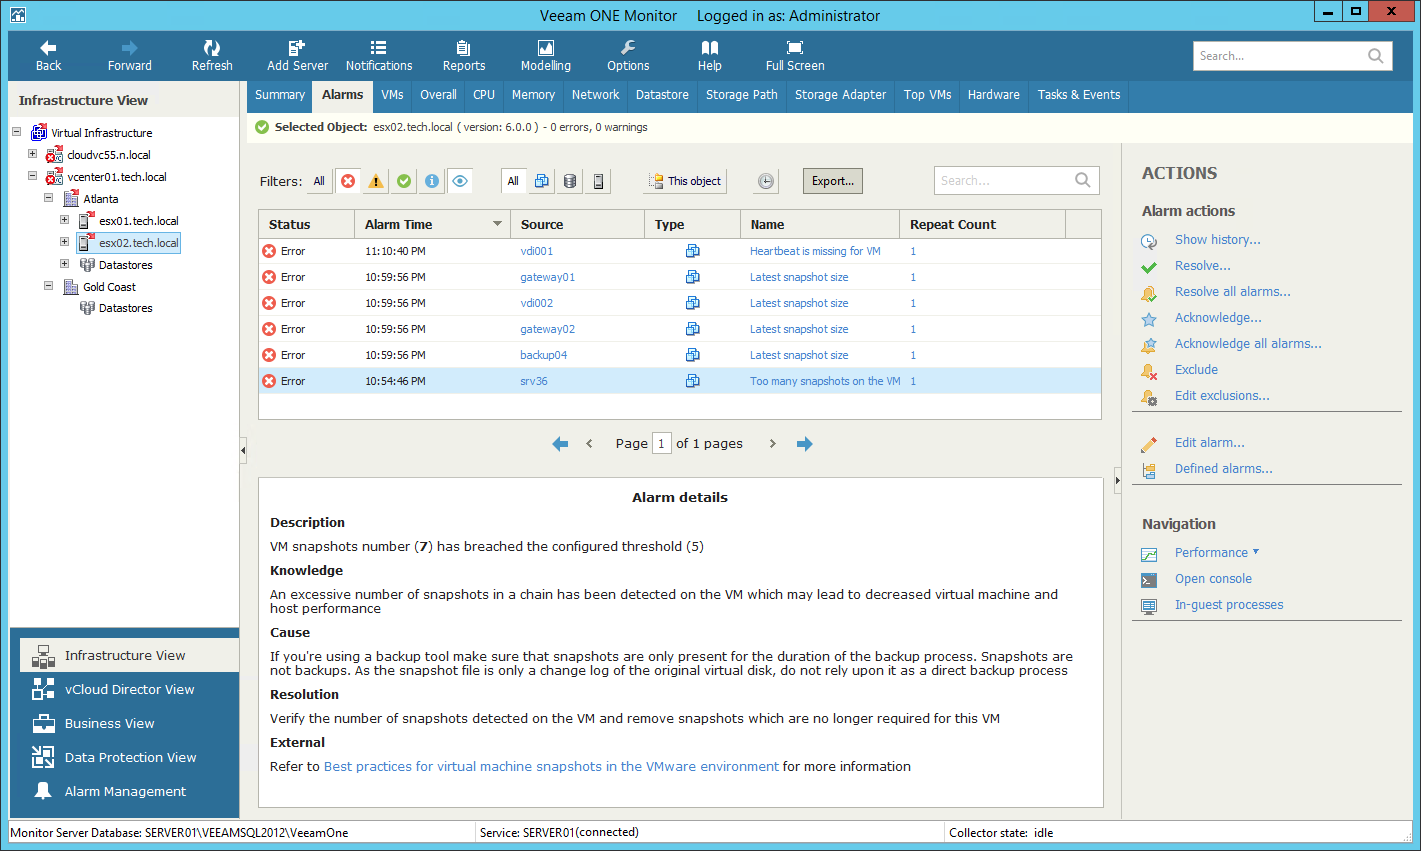Switch to Data Protection View
Image resolution: width=1421 pixels, height=851 pixels.
(x=129, y=757)
